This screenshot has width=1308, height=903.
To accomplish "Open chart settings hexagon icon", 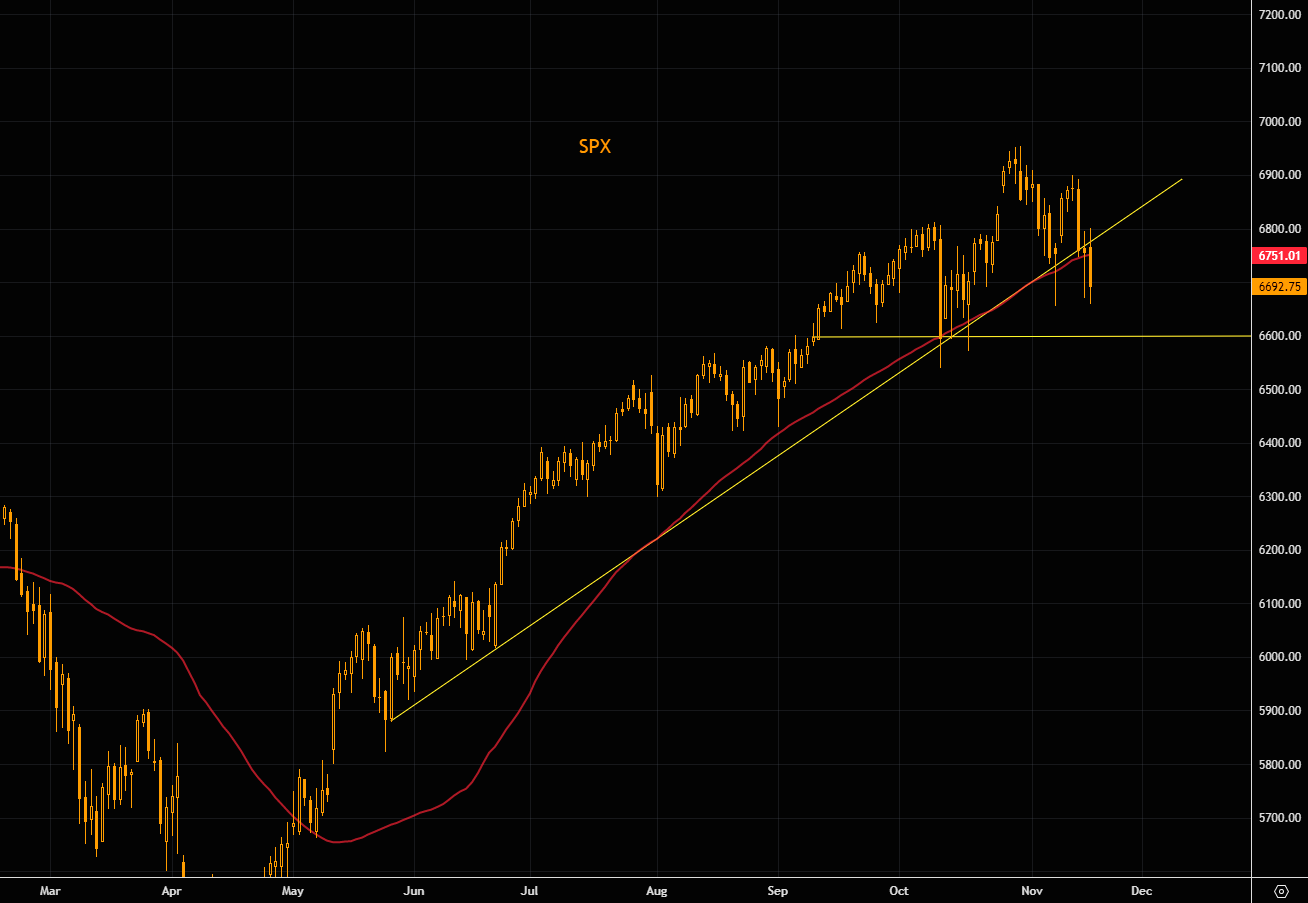I will (x=1281, y=890).
